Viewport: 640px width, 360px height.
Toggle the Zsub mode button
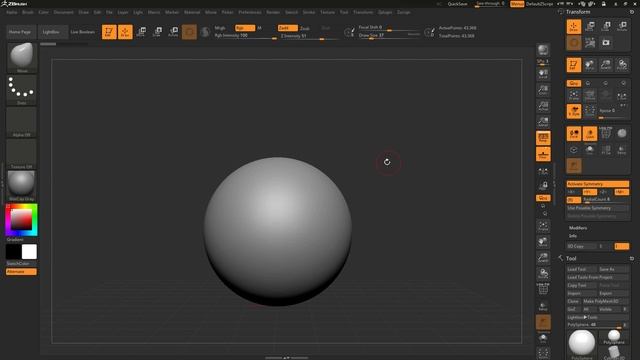point(304,28)
